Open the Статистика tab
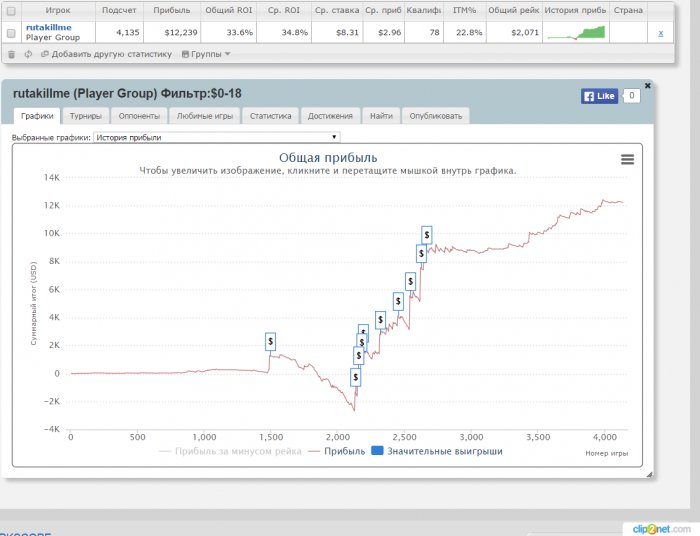This screenshot has width=700, height=536. pyautogui.click(x=270, y=116)
